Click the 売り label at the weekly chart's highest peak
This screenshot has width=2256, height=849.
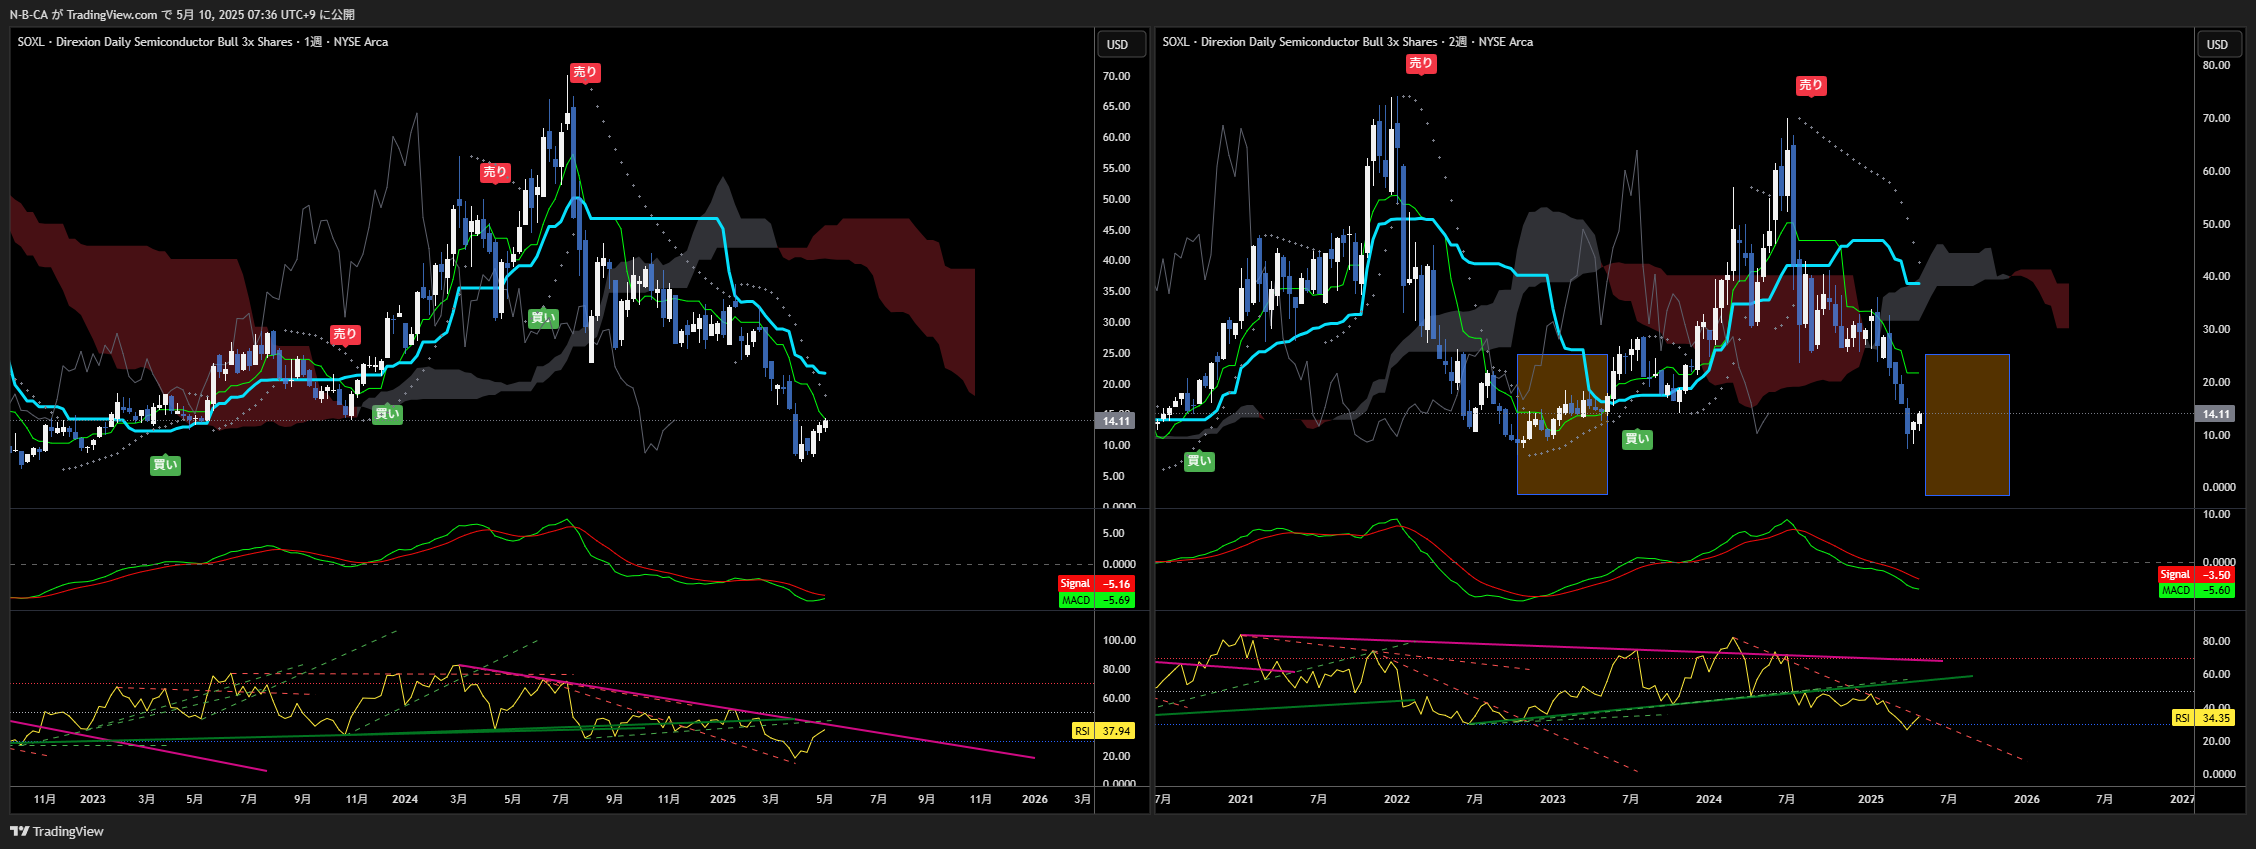pyautogui.click(x=584, y=72)
